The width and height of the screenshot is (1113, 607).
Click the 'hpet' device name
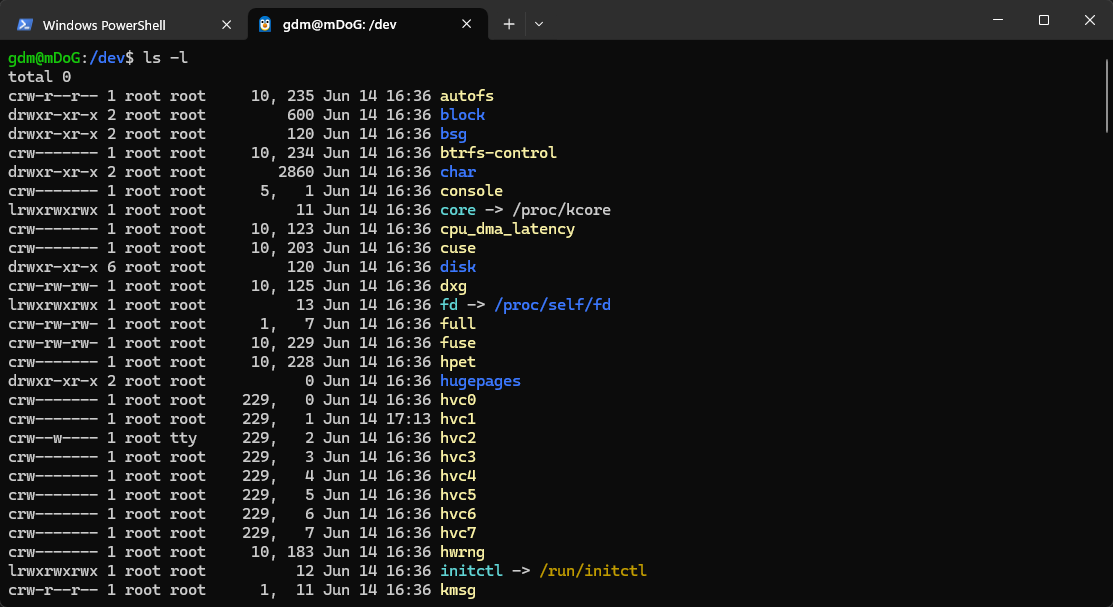[458, 362]
